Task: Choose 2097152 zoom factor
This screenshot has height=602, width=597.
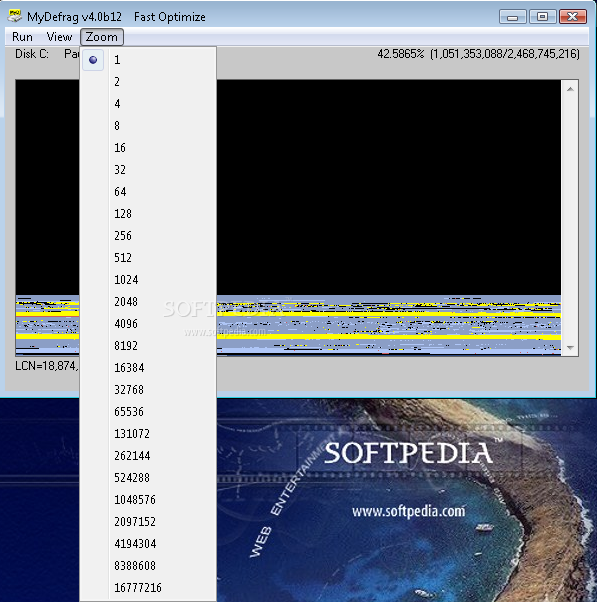Action: (x=148, y=522)
